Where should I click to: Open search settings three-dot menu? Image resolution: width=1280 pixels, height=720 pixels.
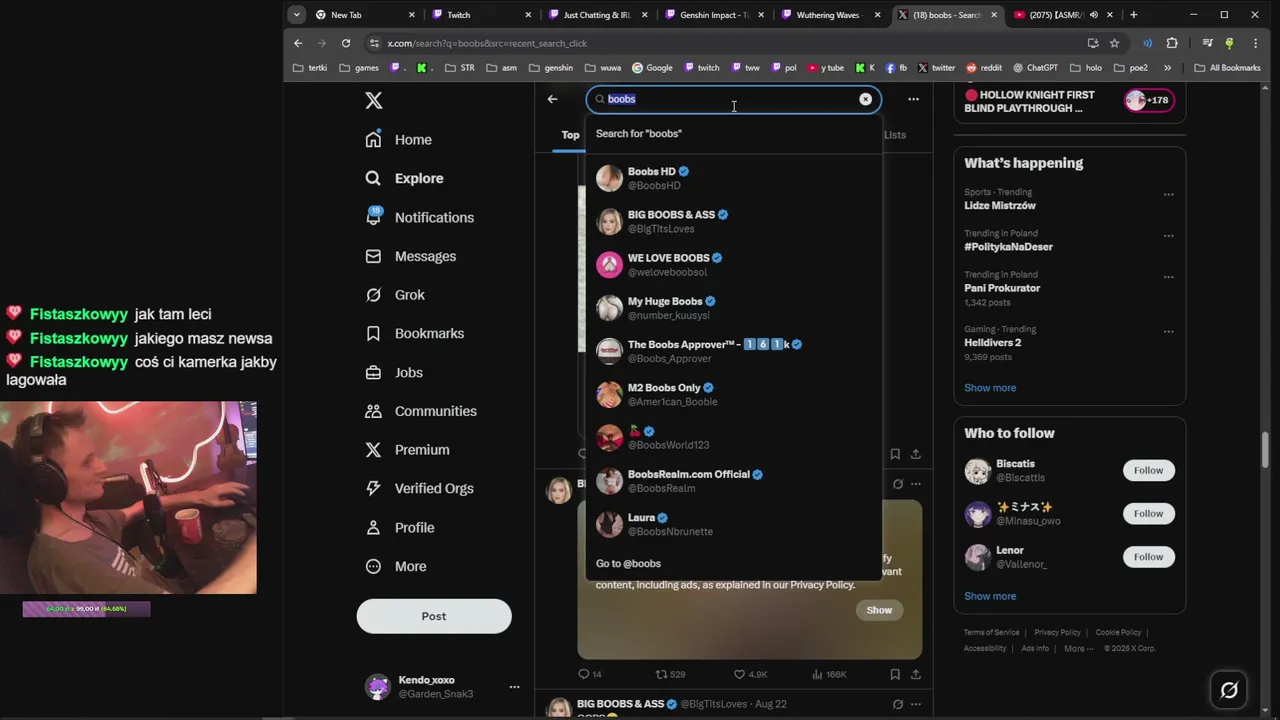pyautogui.click(x=913, y=99)
